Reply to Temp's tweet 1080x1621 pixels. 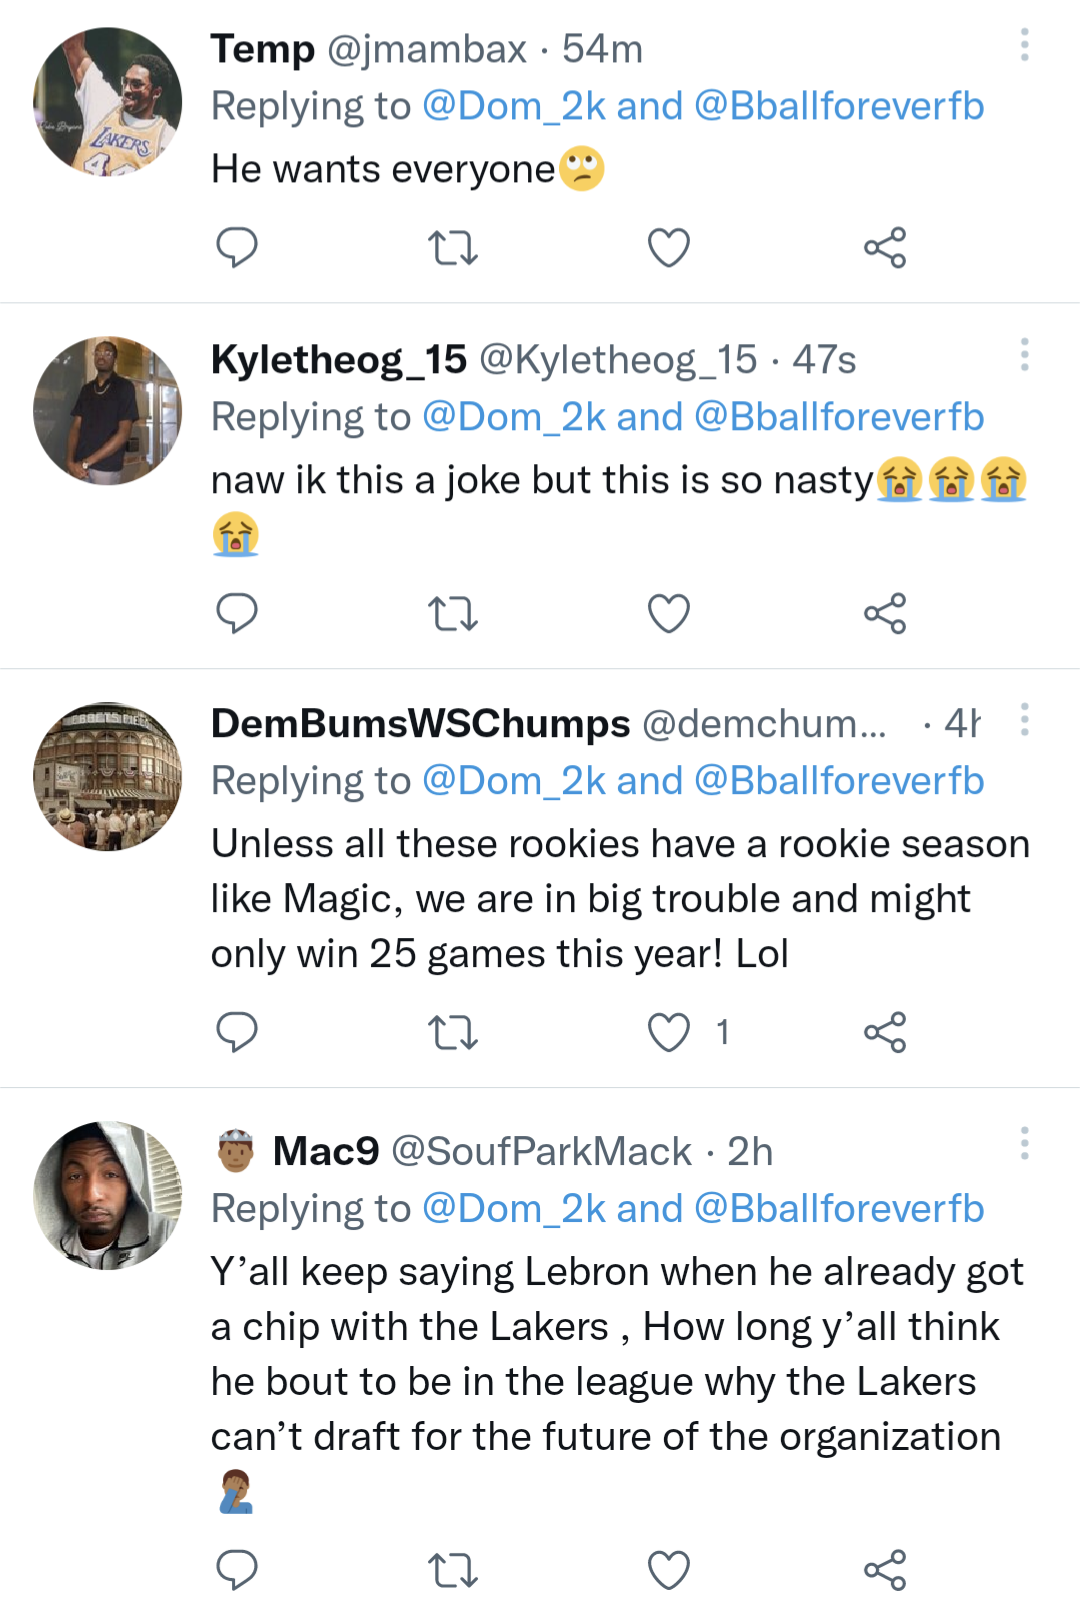tap(237, 247)
